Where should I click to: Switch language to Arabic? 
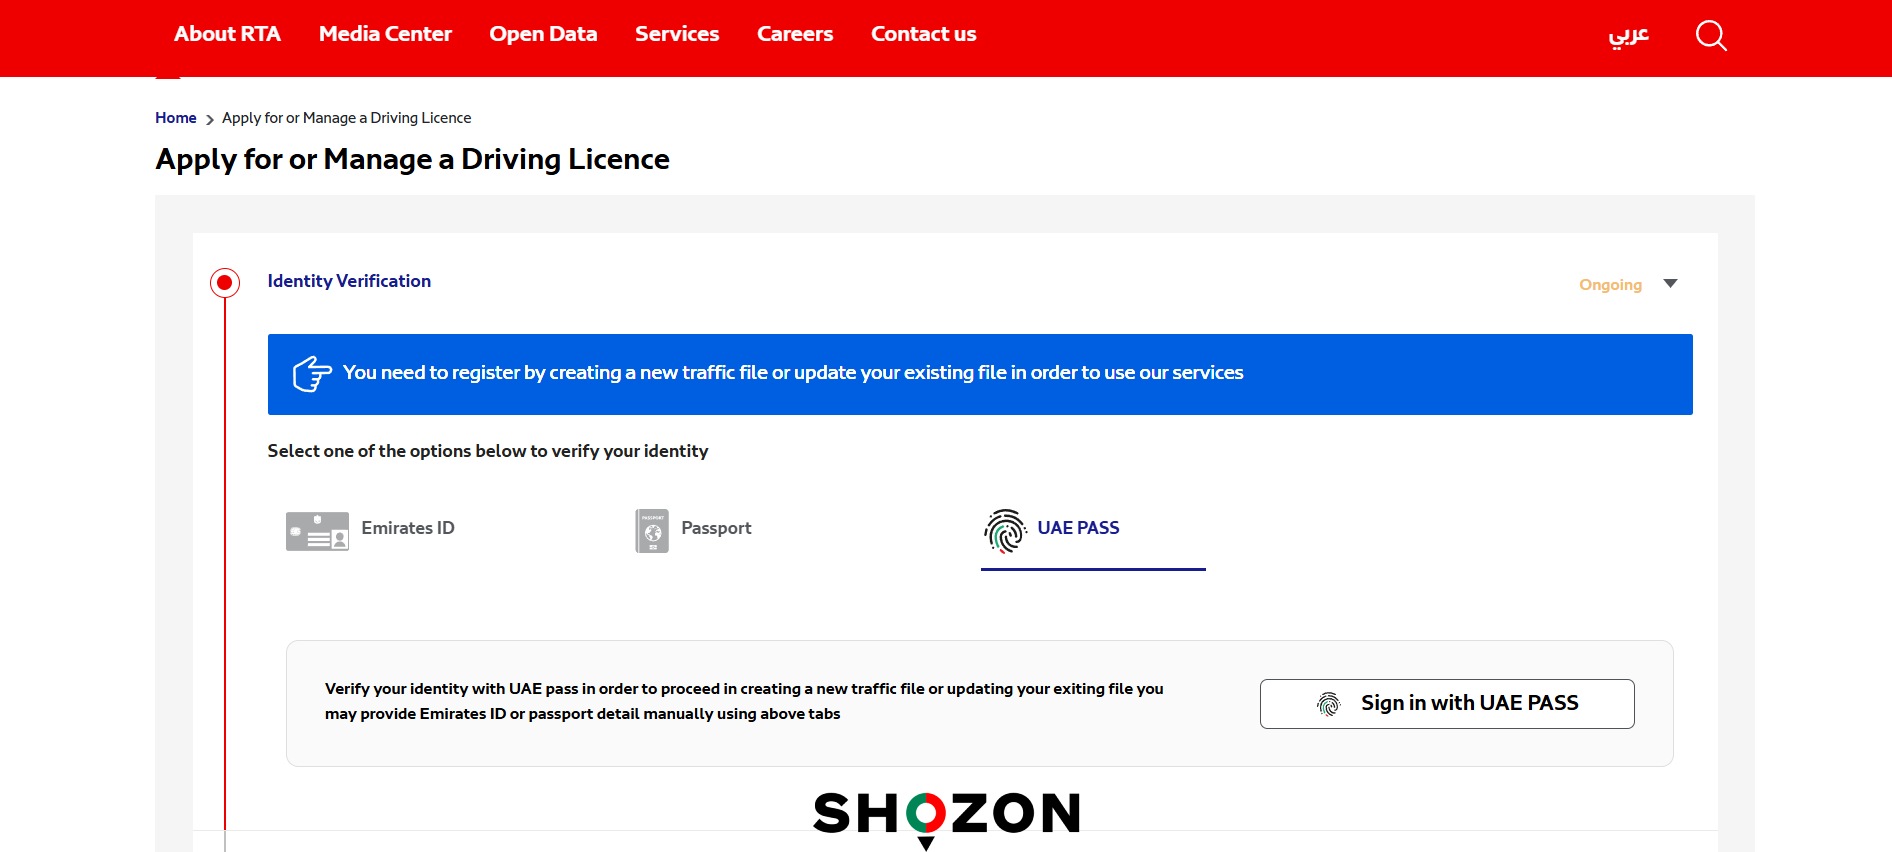[x=1628, y=36]
